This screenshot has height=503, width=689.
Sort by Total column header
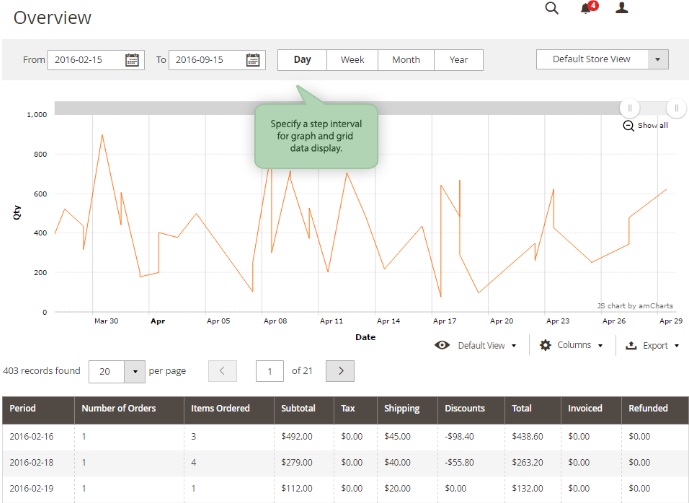(533, 410)
